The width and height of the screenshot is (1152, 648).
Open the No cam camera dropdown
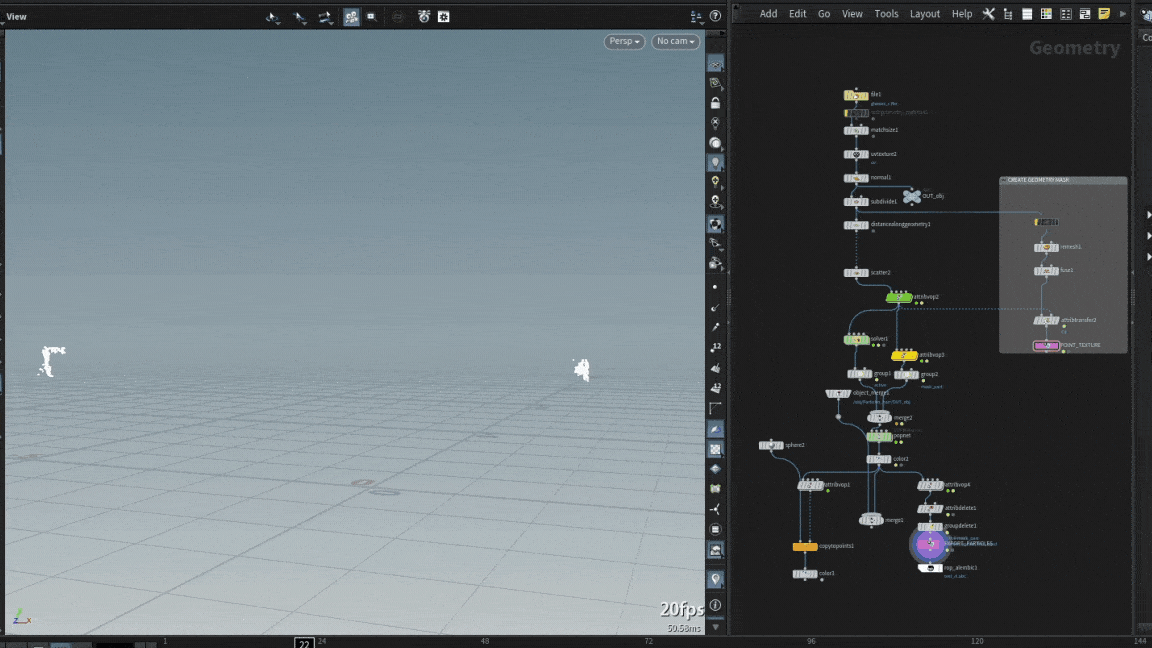point(675,41)
